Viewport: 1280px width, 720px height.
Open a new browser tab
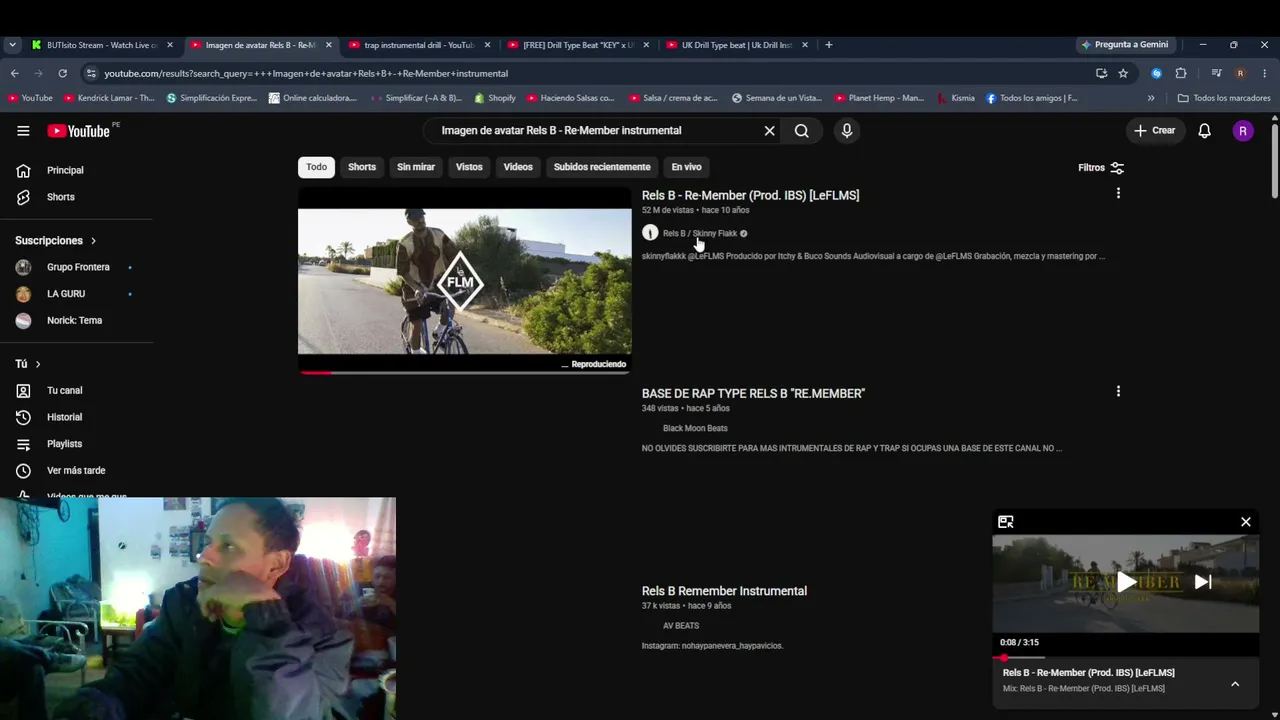[829, 45]
